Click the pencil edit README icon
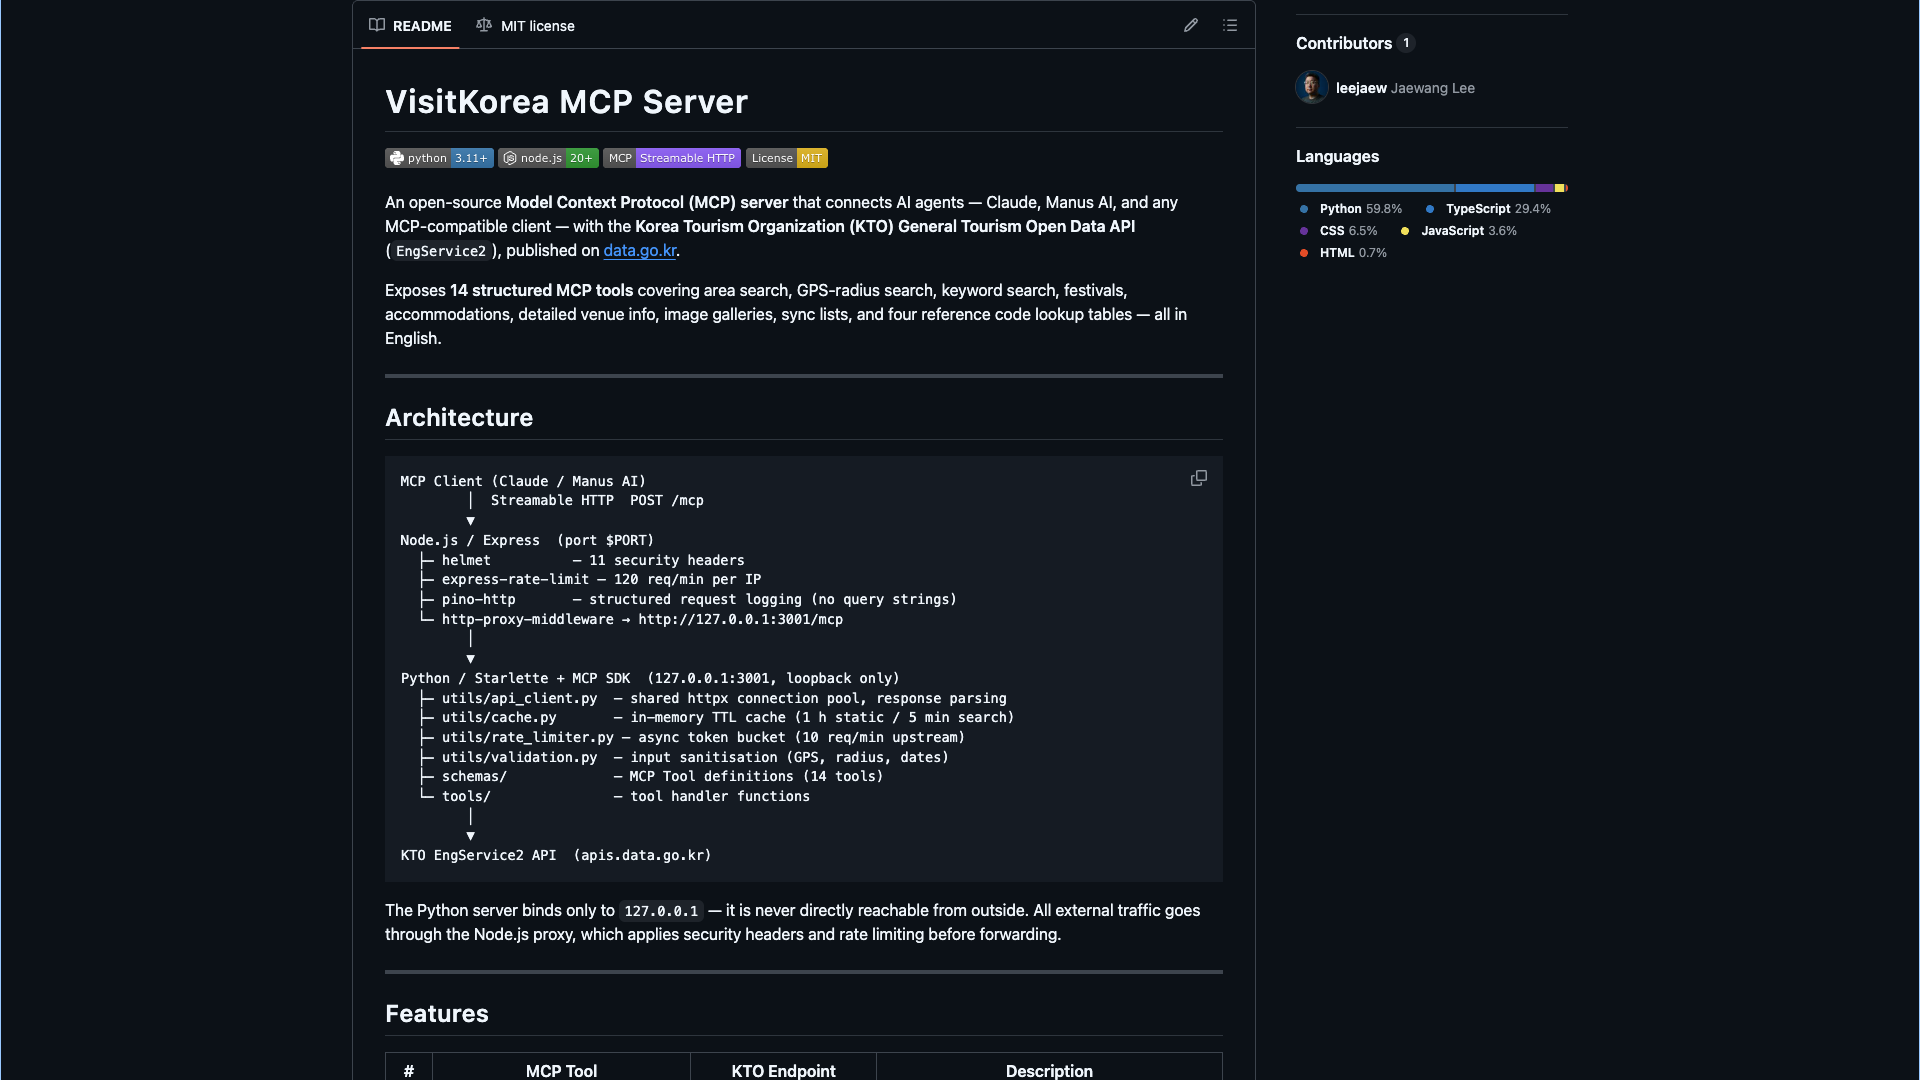 (1190, 26)
